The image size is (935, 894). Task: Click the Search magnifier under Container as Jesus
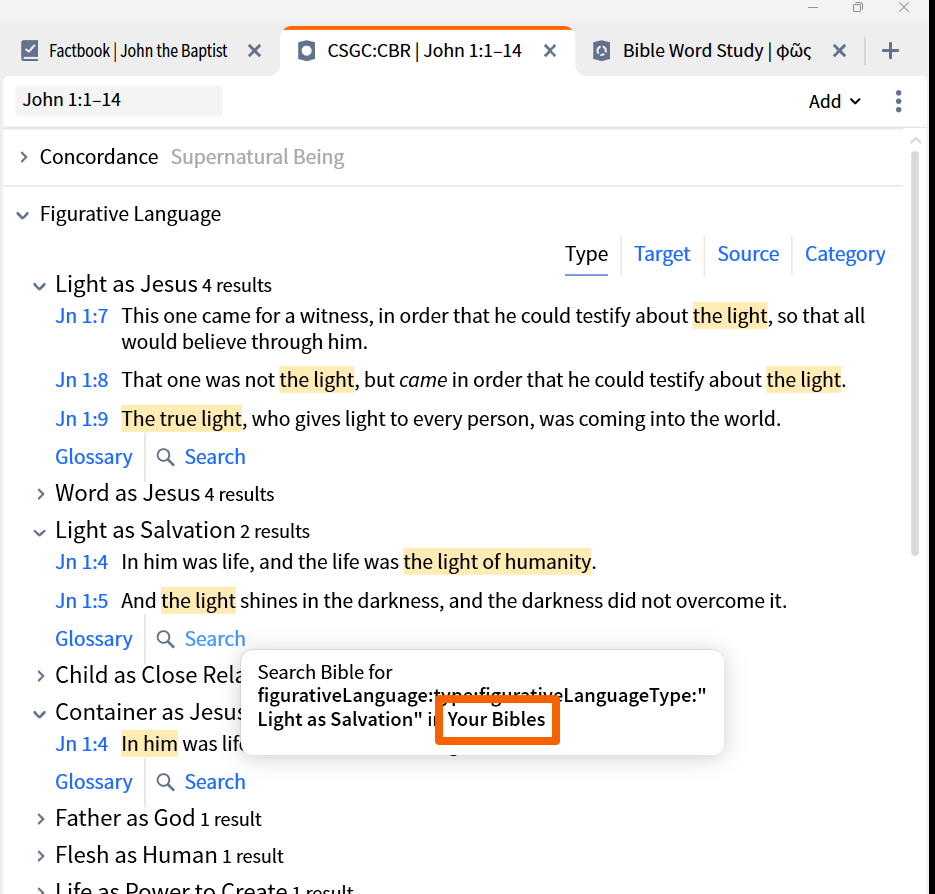coord(165,782)
